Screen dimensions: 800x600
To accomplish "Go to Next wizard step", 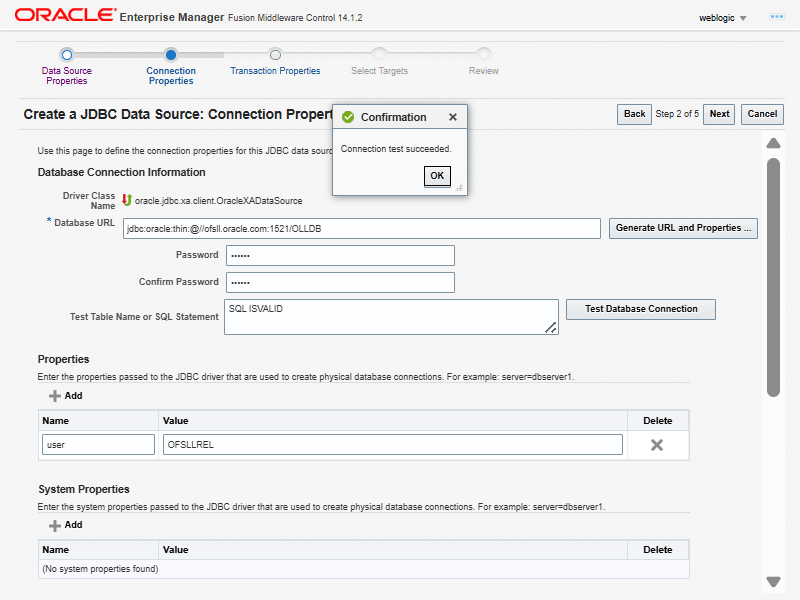I will click(x=719, y=114).
